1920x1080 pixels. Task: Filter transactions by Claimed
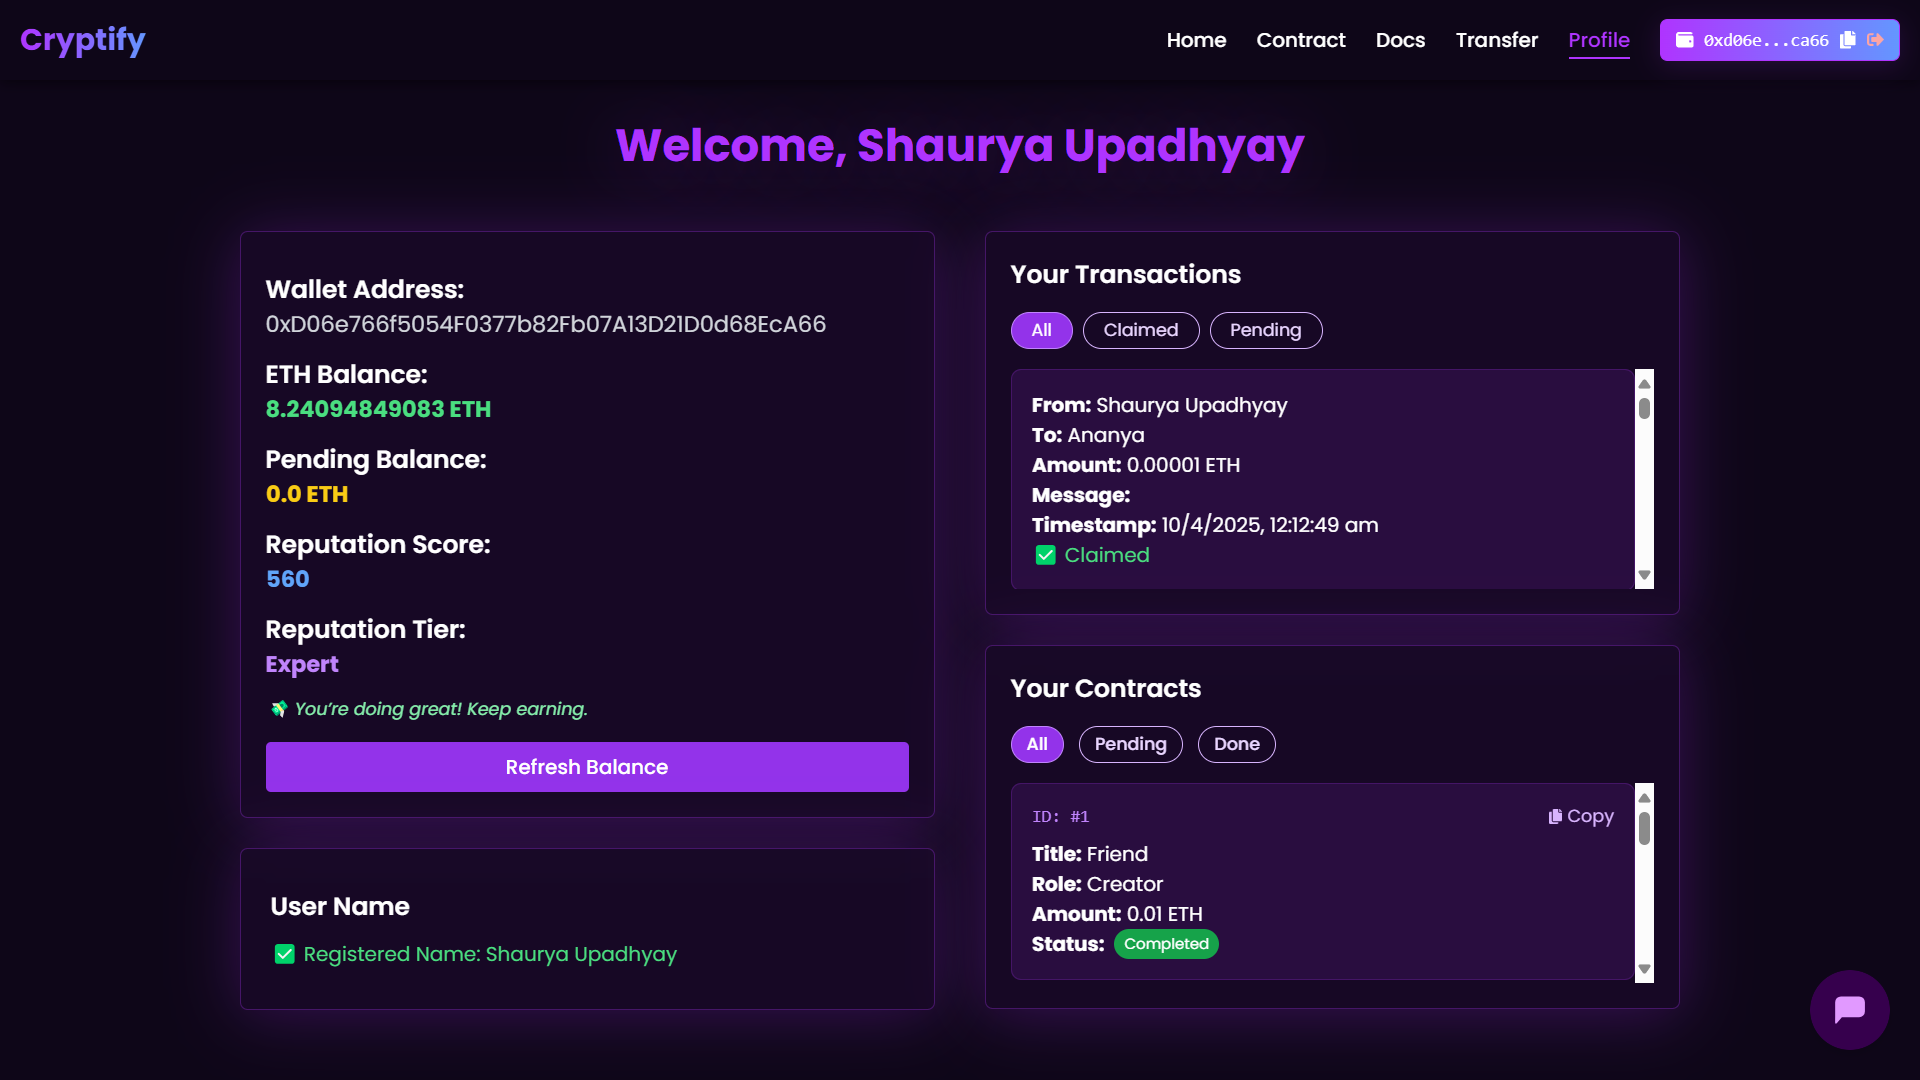click(1140, 330)
